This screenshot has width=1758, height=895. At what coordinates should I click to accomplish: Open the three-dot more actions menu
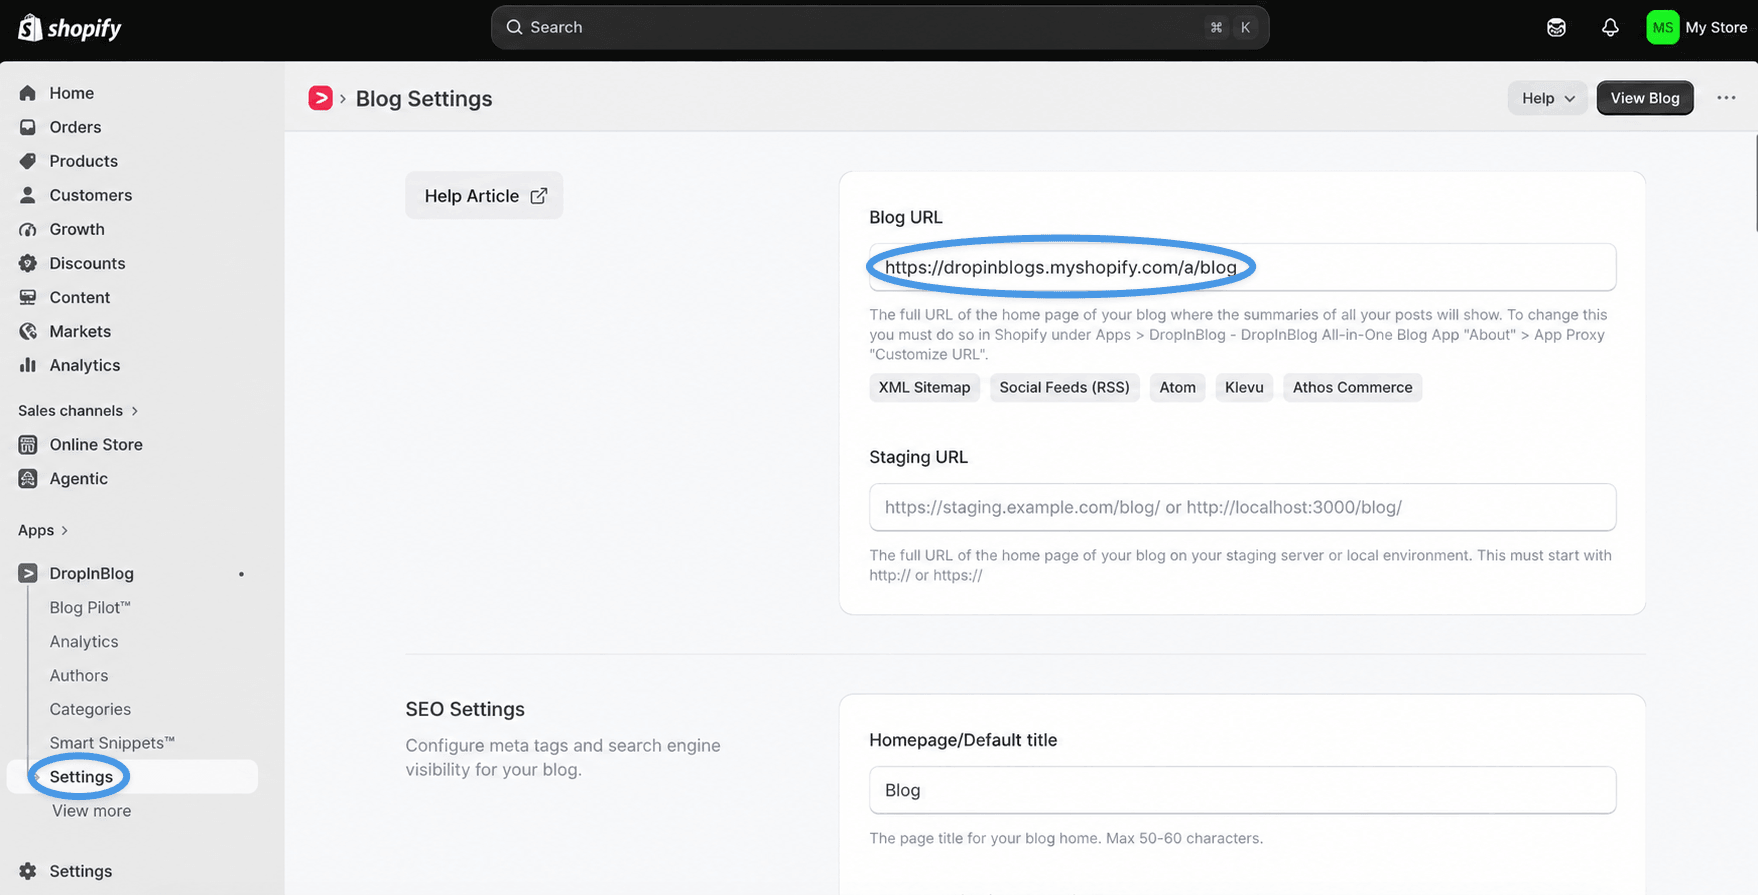(x=1726, y=98)
